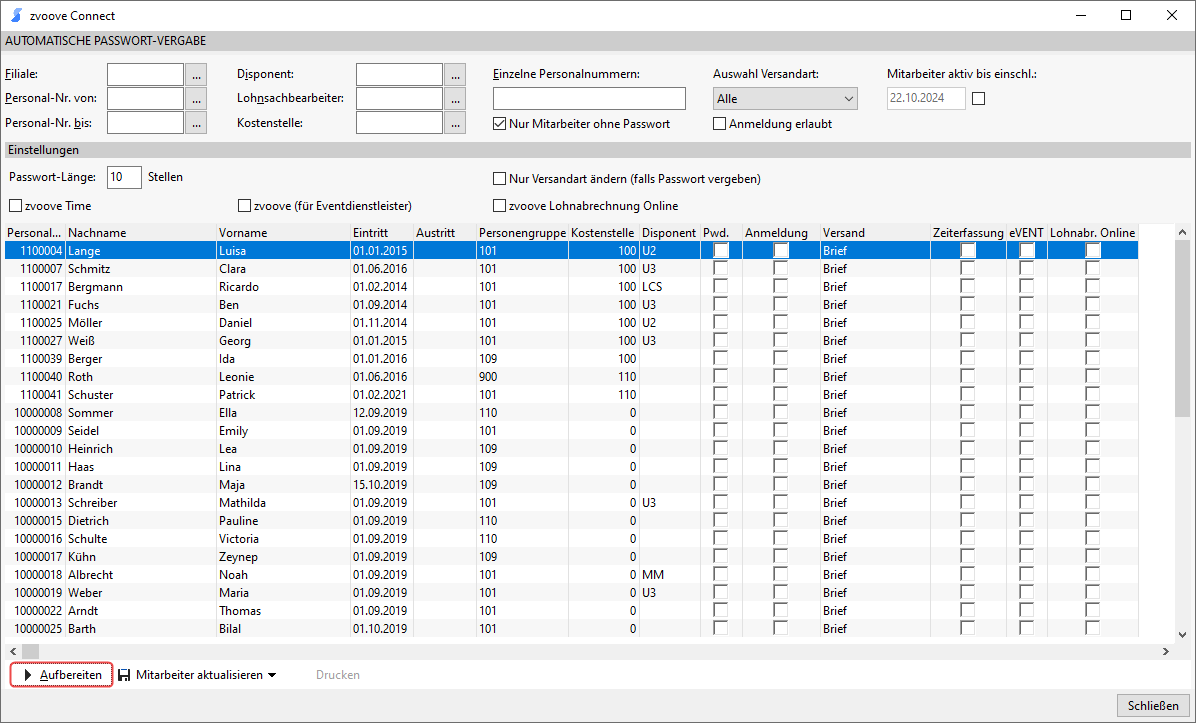The height and width of the screenshot is (723, 1196).
Task: Tick eVENT checkbox for Möller Daniel
Action: [x=1027, y=323]
